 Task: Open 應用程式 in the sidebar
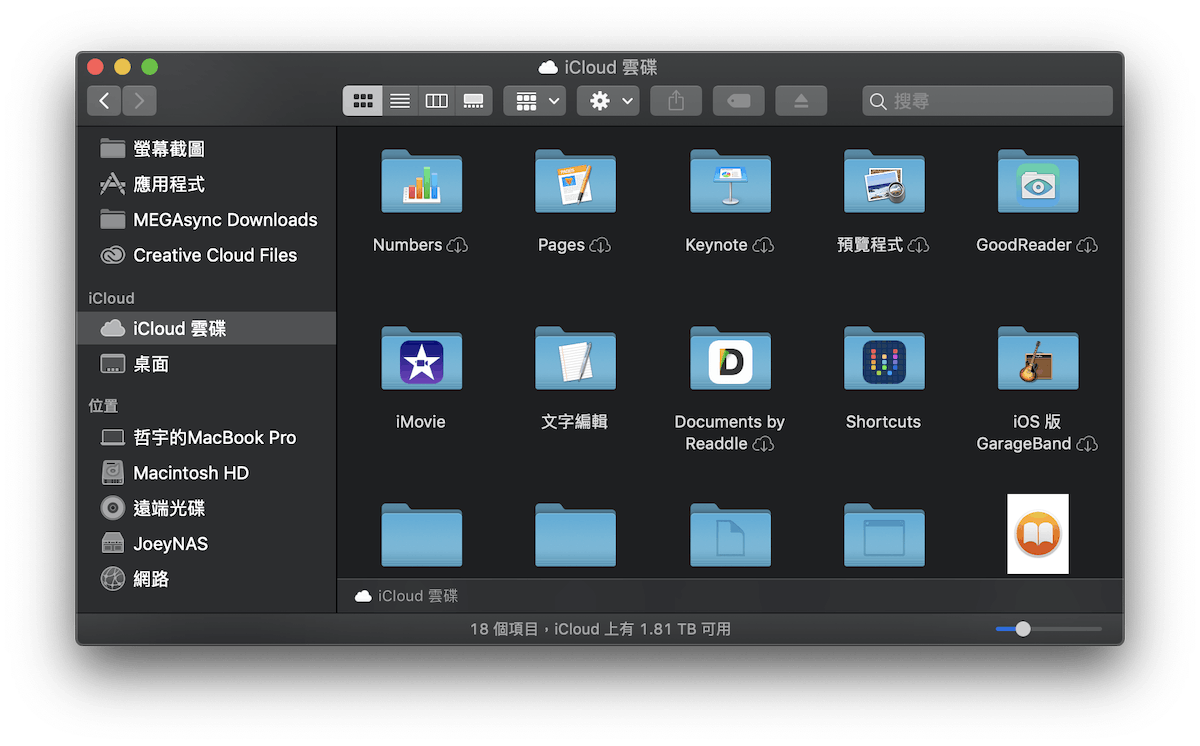click(206, 184)
